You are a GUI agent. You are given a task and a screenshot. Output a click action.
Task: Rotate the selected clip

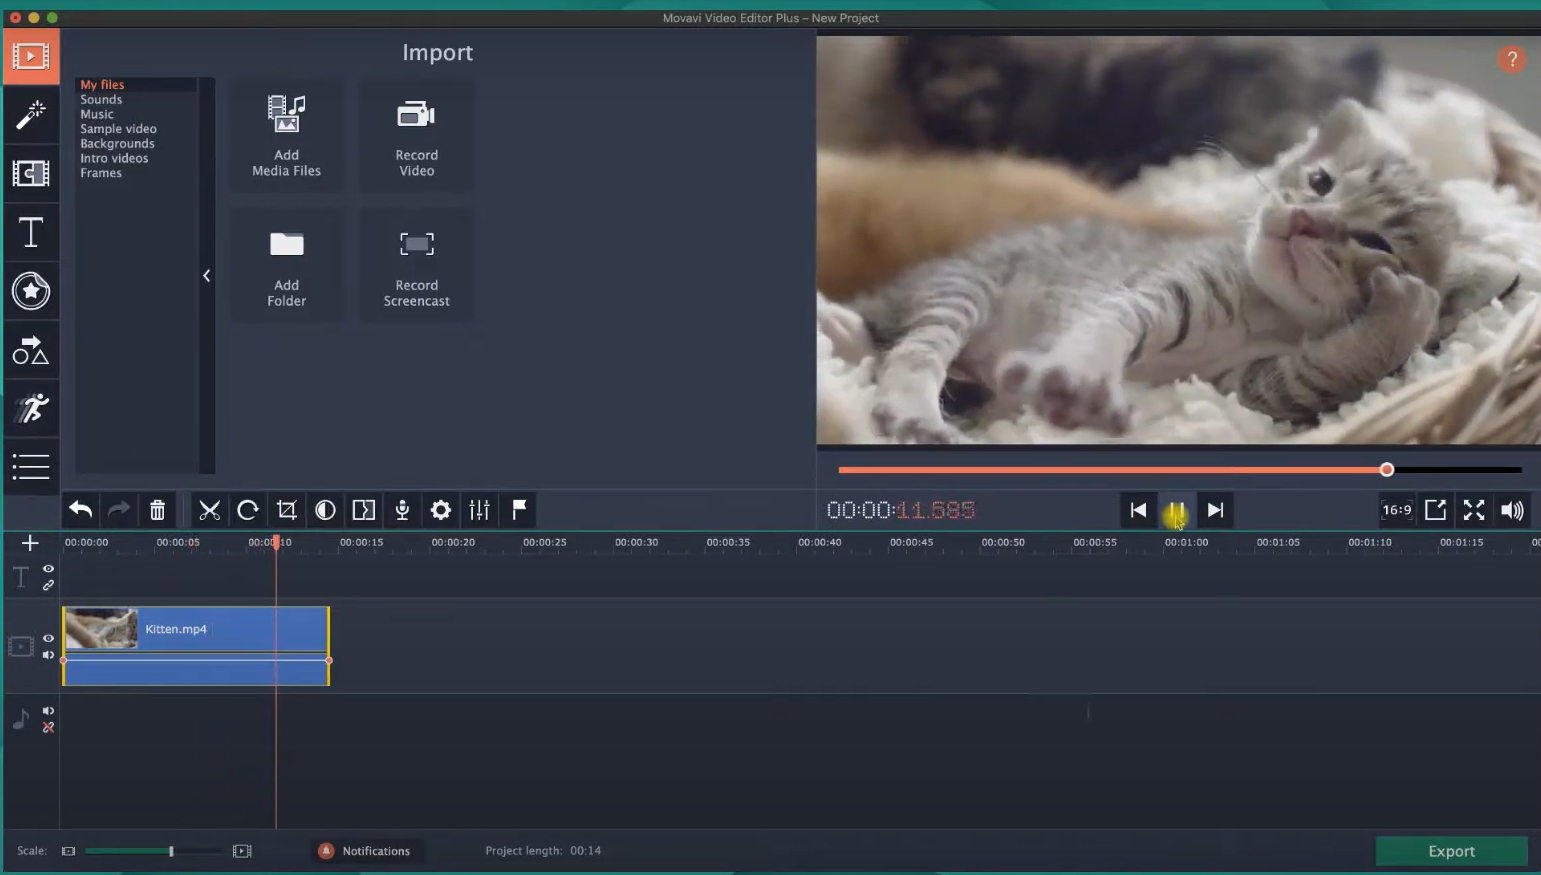tap(248, 510)
